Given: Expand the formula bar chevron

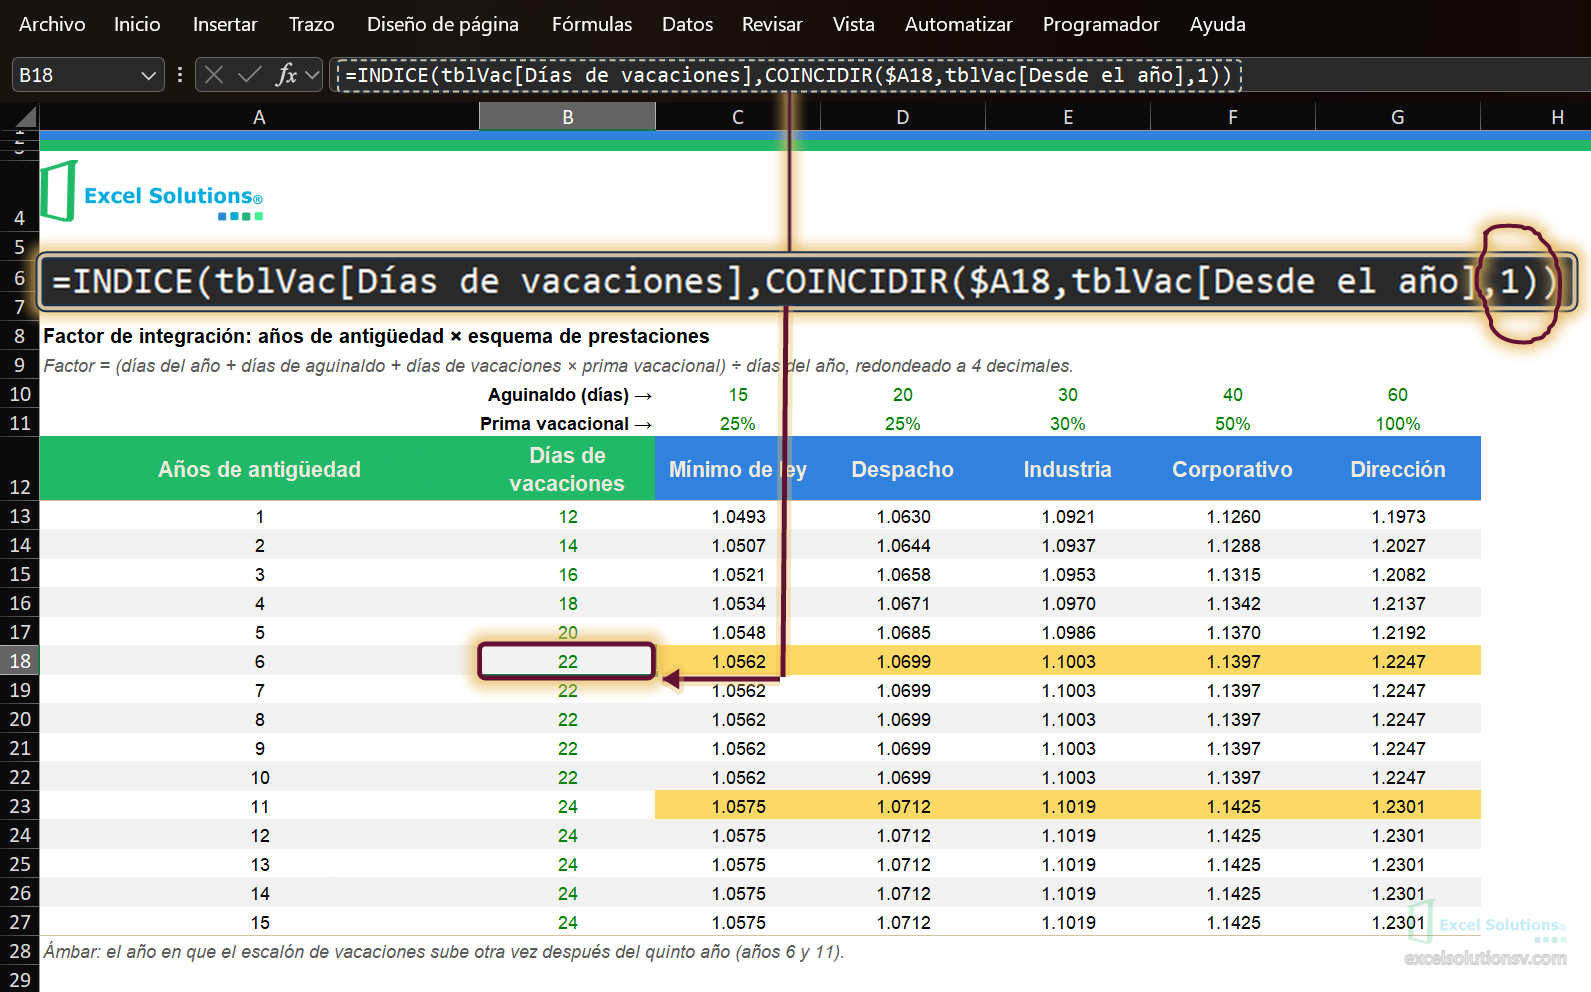Looking at the screenshot, I should [x=313, y=74].
